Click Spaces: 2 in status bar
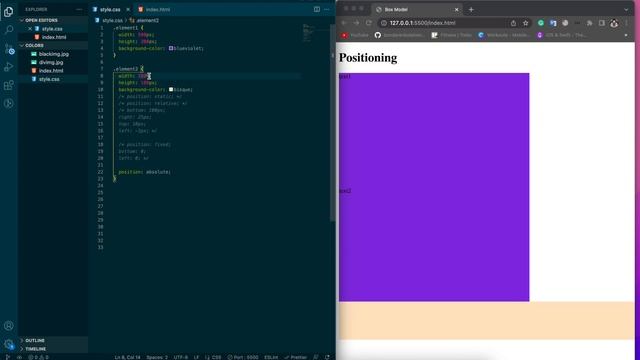640x360 pixels. click(x=157, y=357)
